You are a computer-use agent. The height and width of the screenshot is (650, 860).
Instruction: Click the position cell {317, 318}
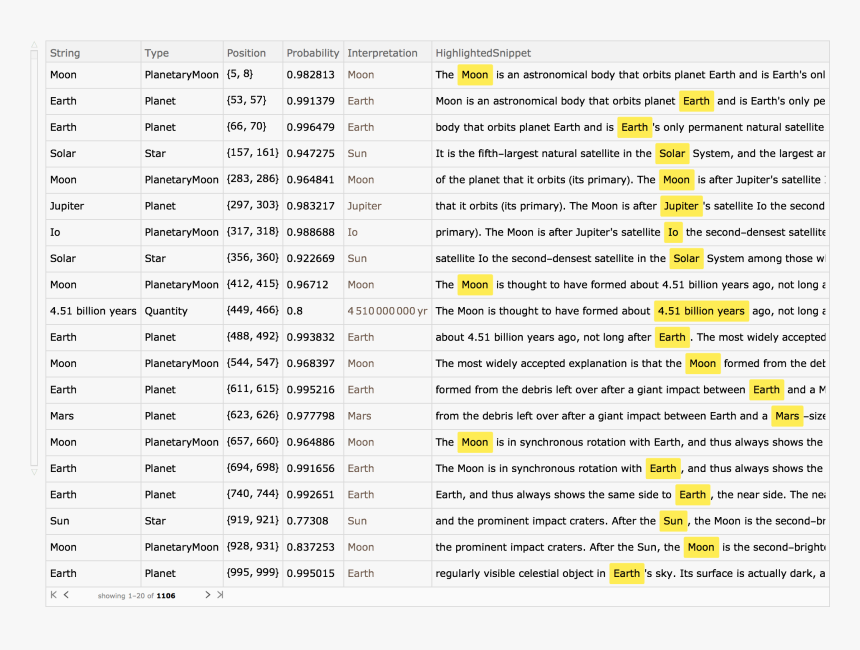click(253, 231)
